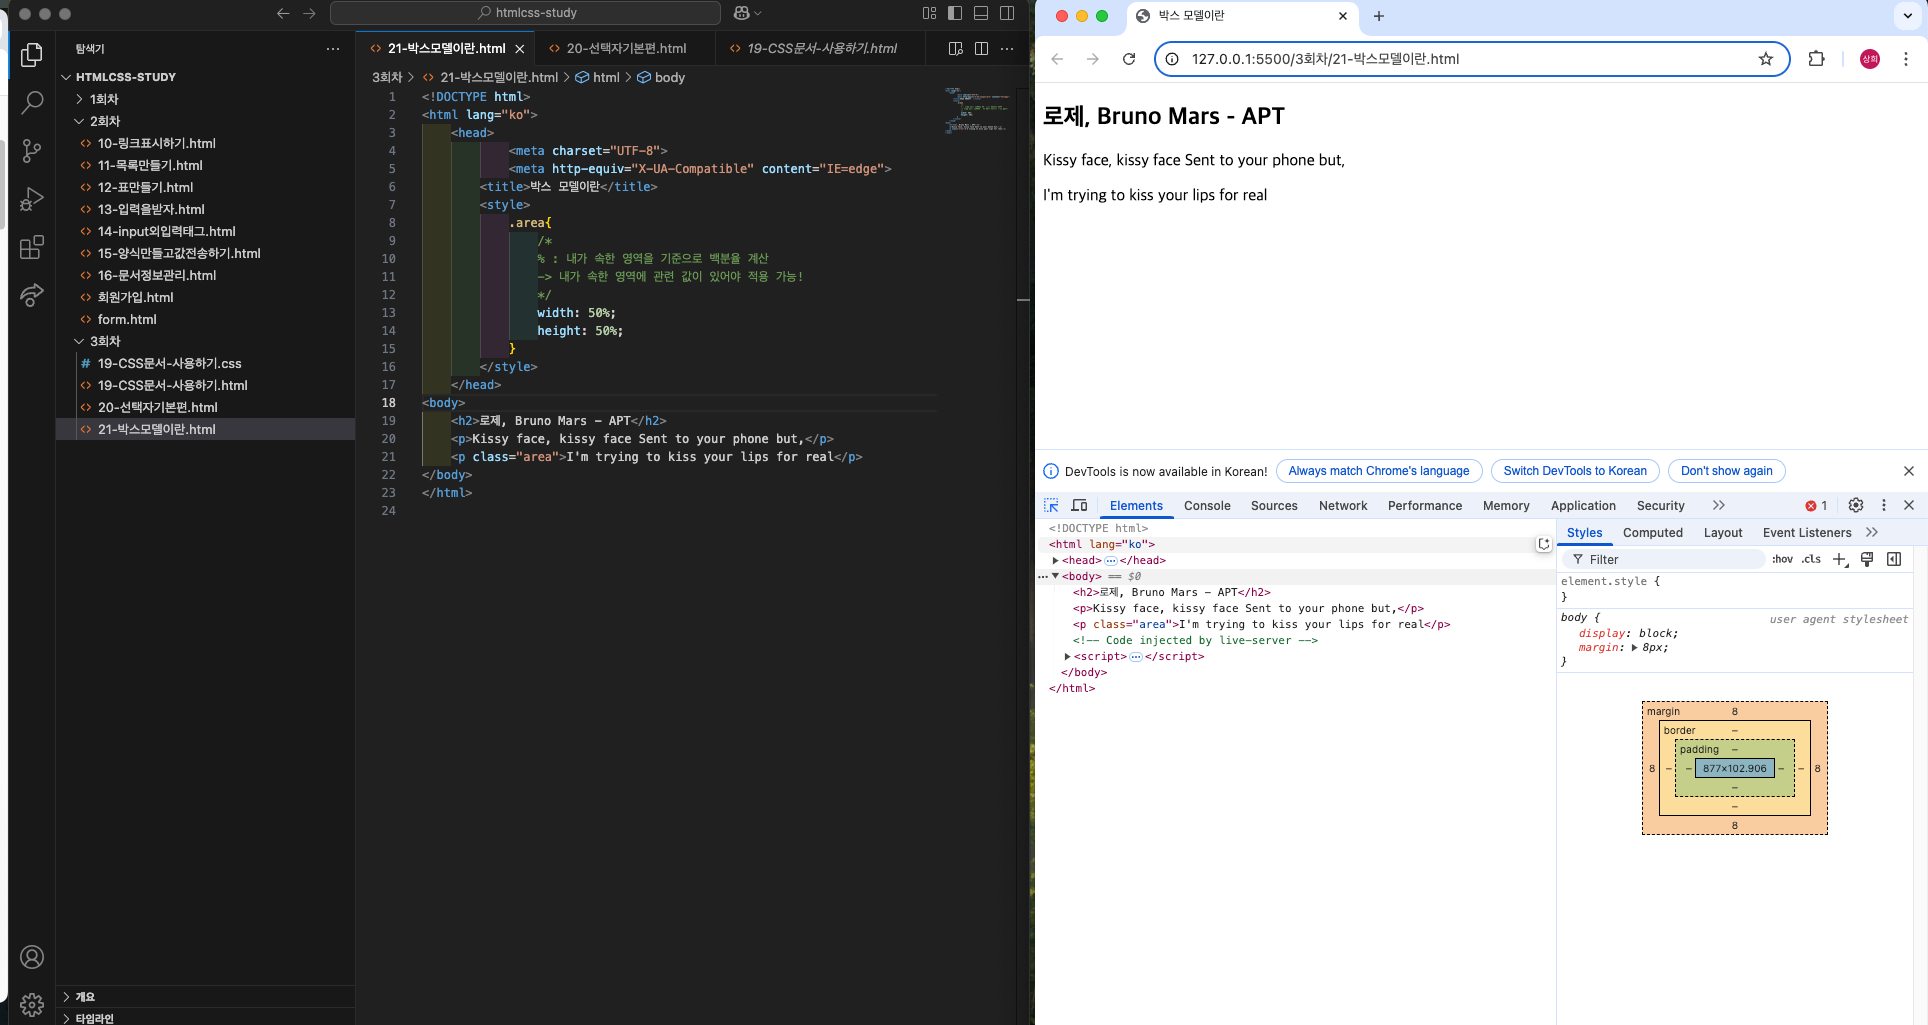
Task: Switch to the Console tab in DevTools
Action: [1207, 506]
